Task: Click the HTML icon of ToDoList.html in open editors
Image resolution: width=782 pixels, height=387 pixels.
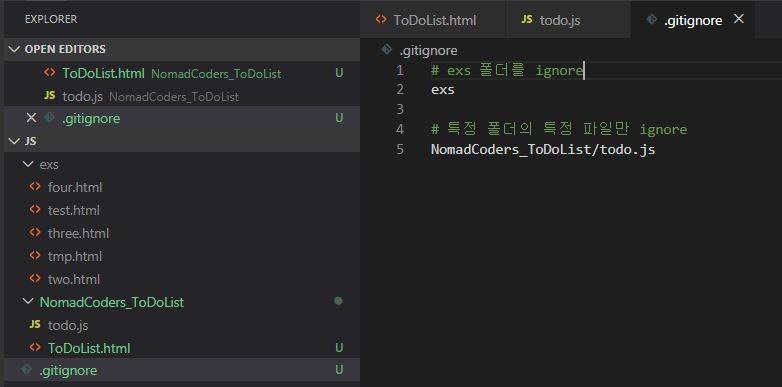Action: click(x=49, y=73)
